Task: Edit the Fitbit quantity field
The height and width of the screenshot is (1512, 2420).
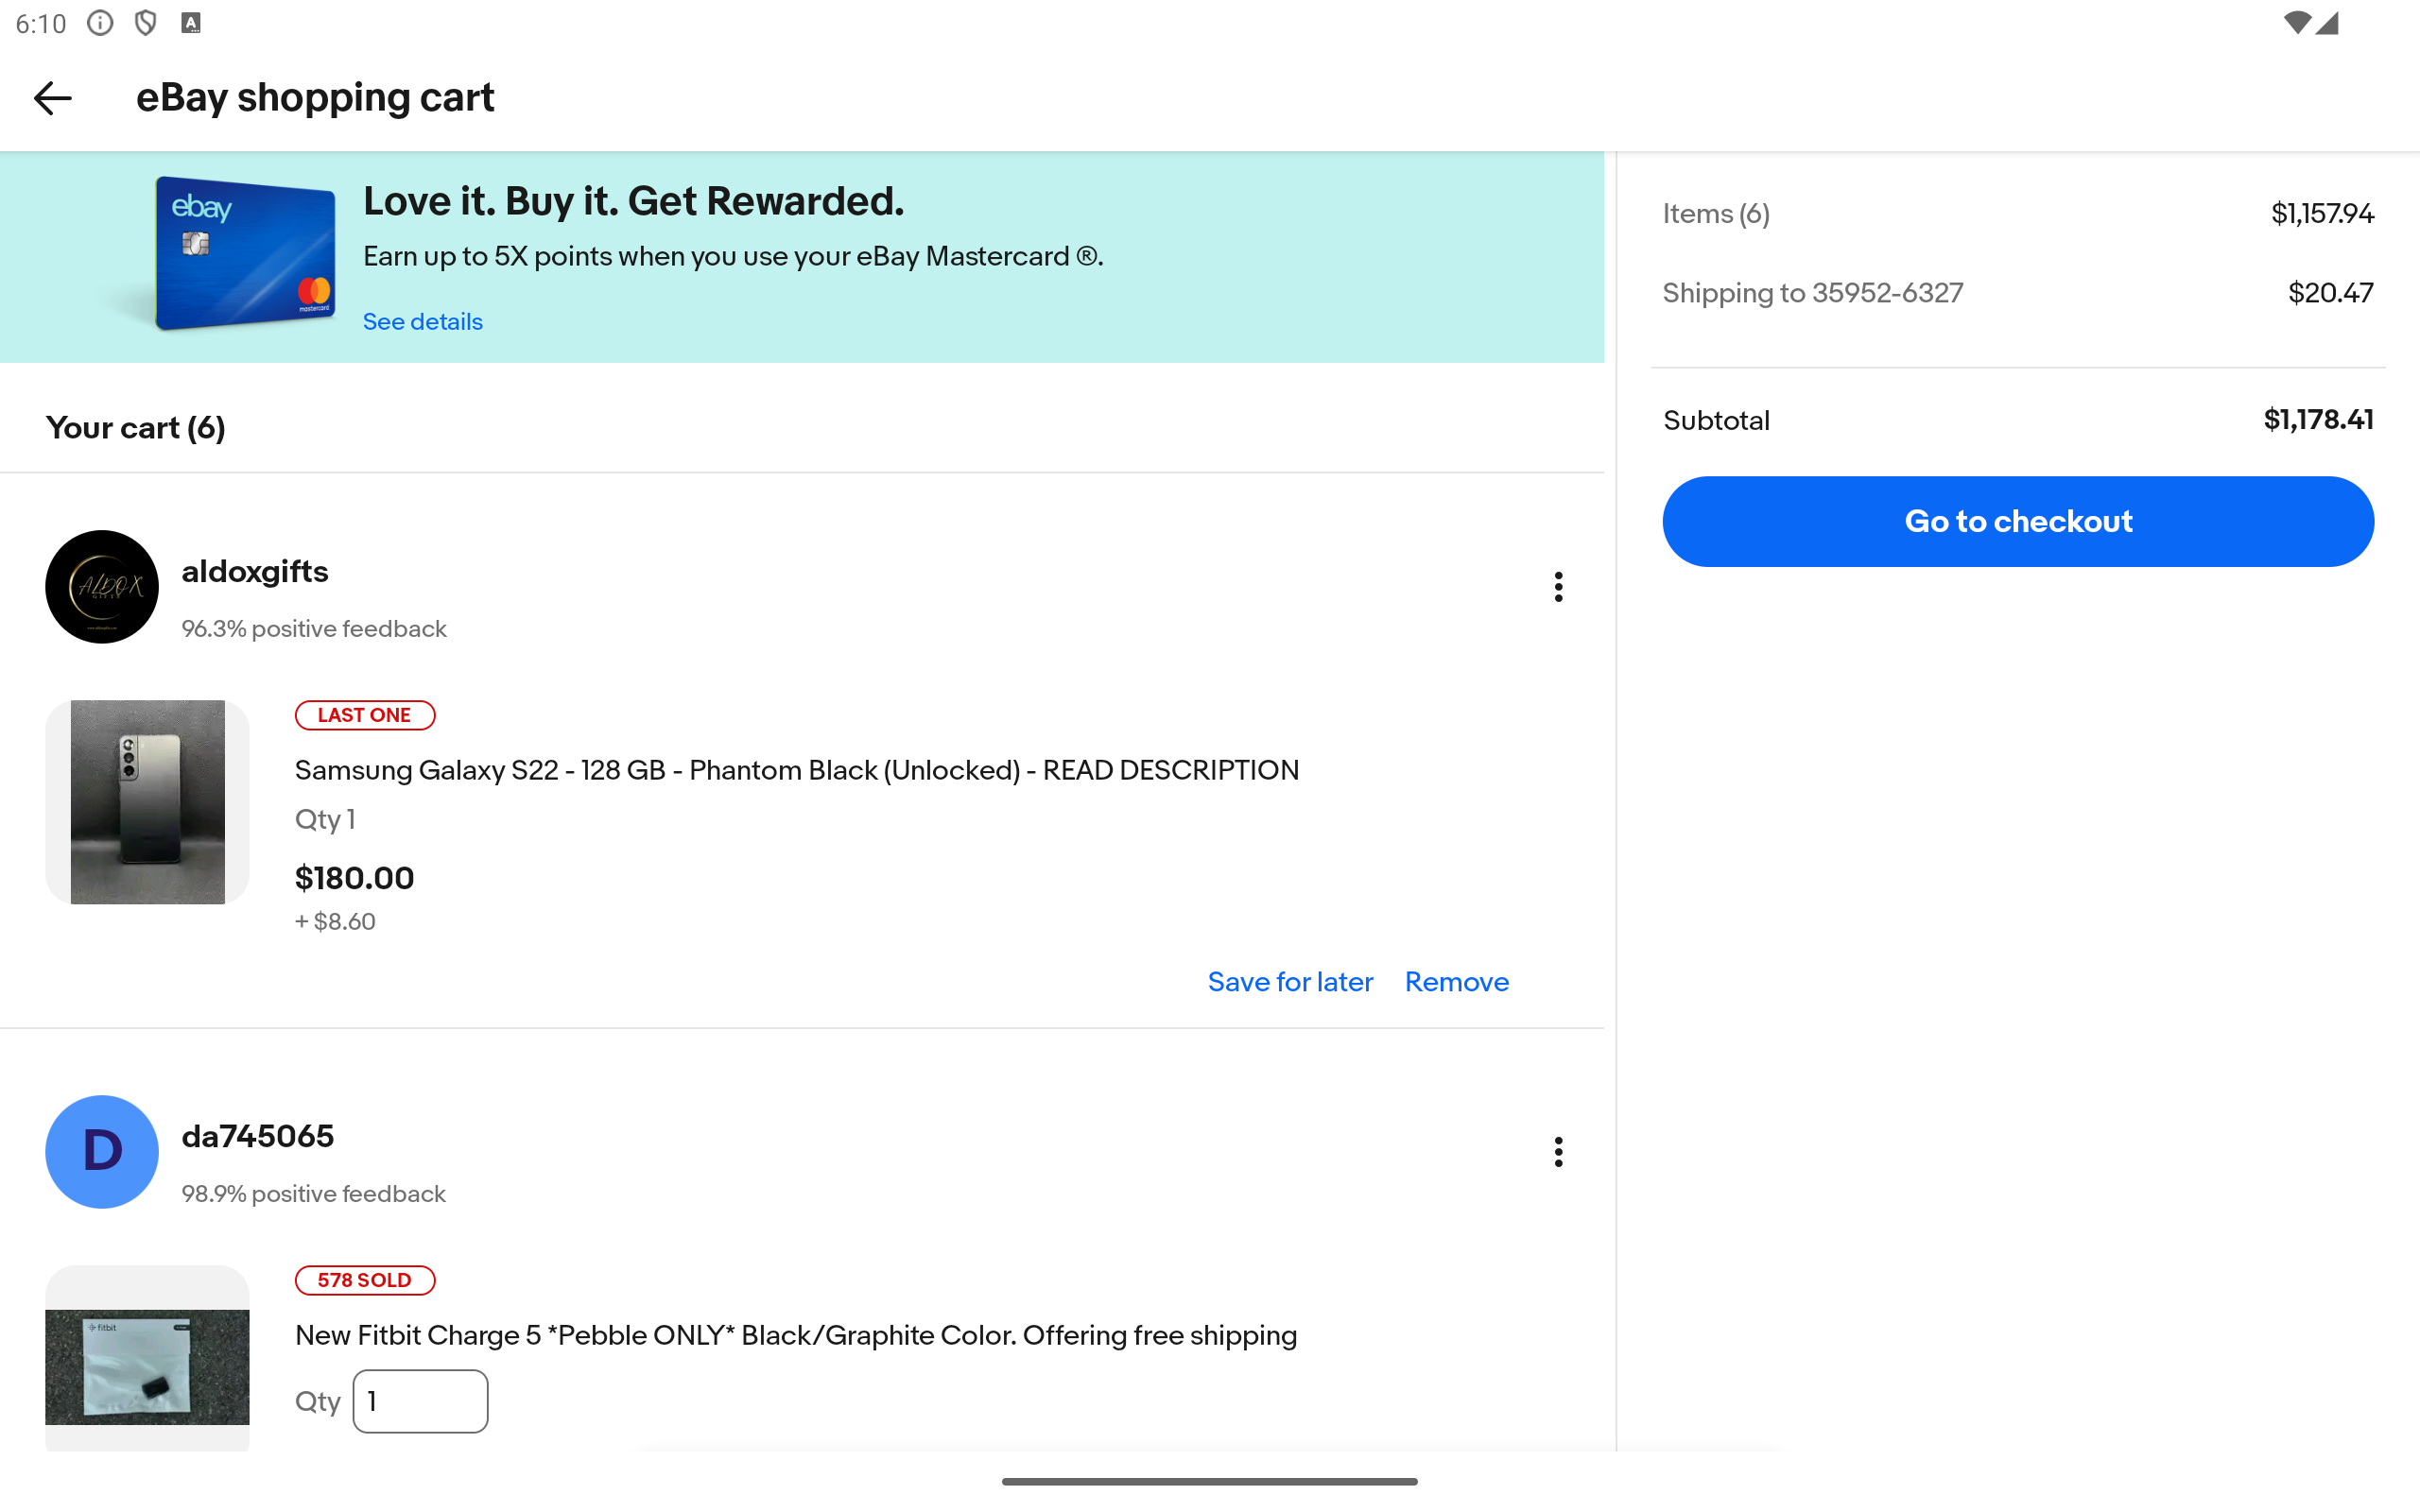Action: coord(420,1401)
